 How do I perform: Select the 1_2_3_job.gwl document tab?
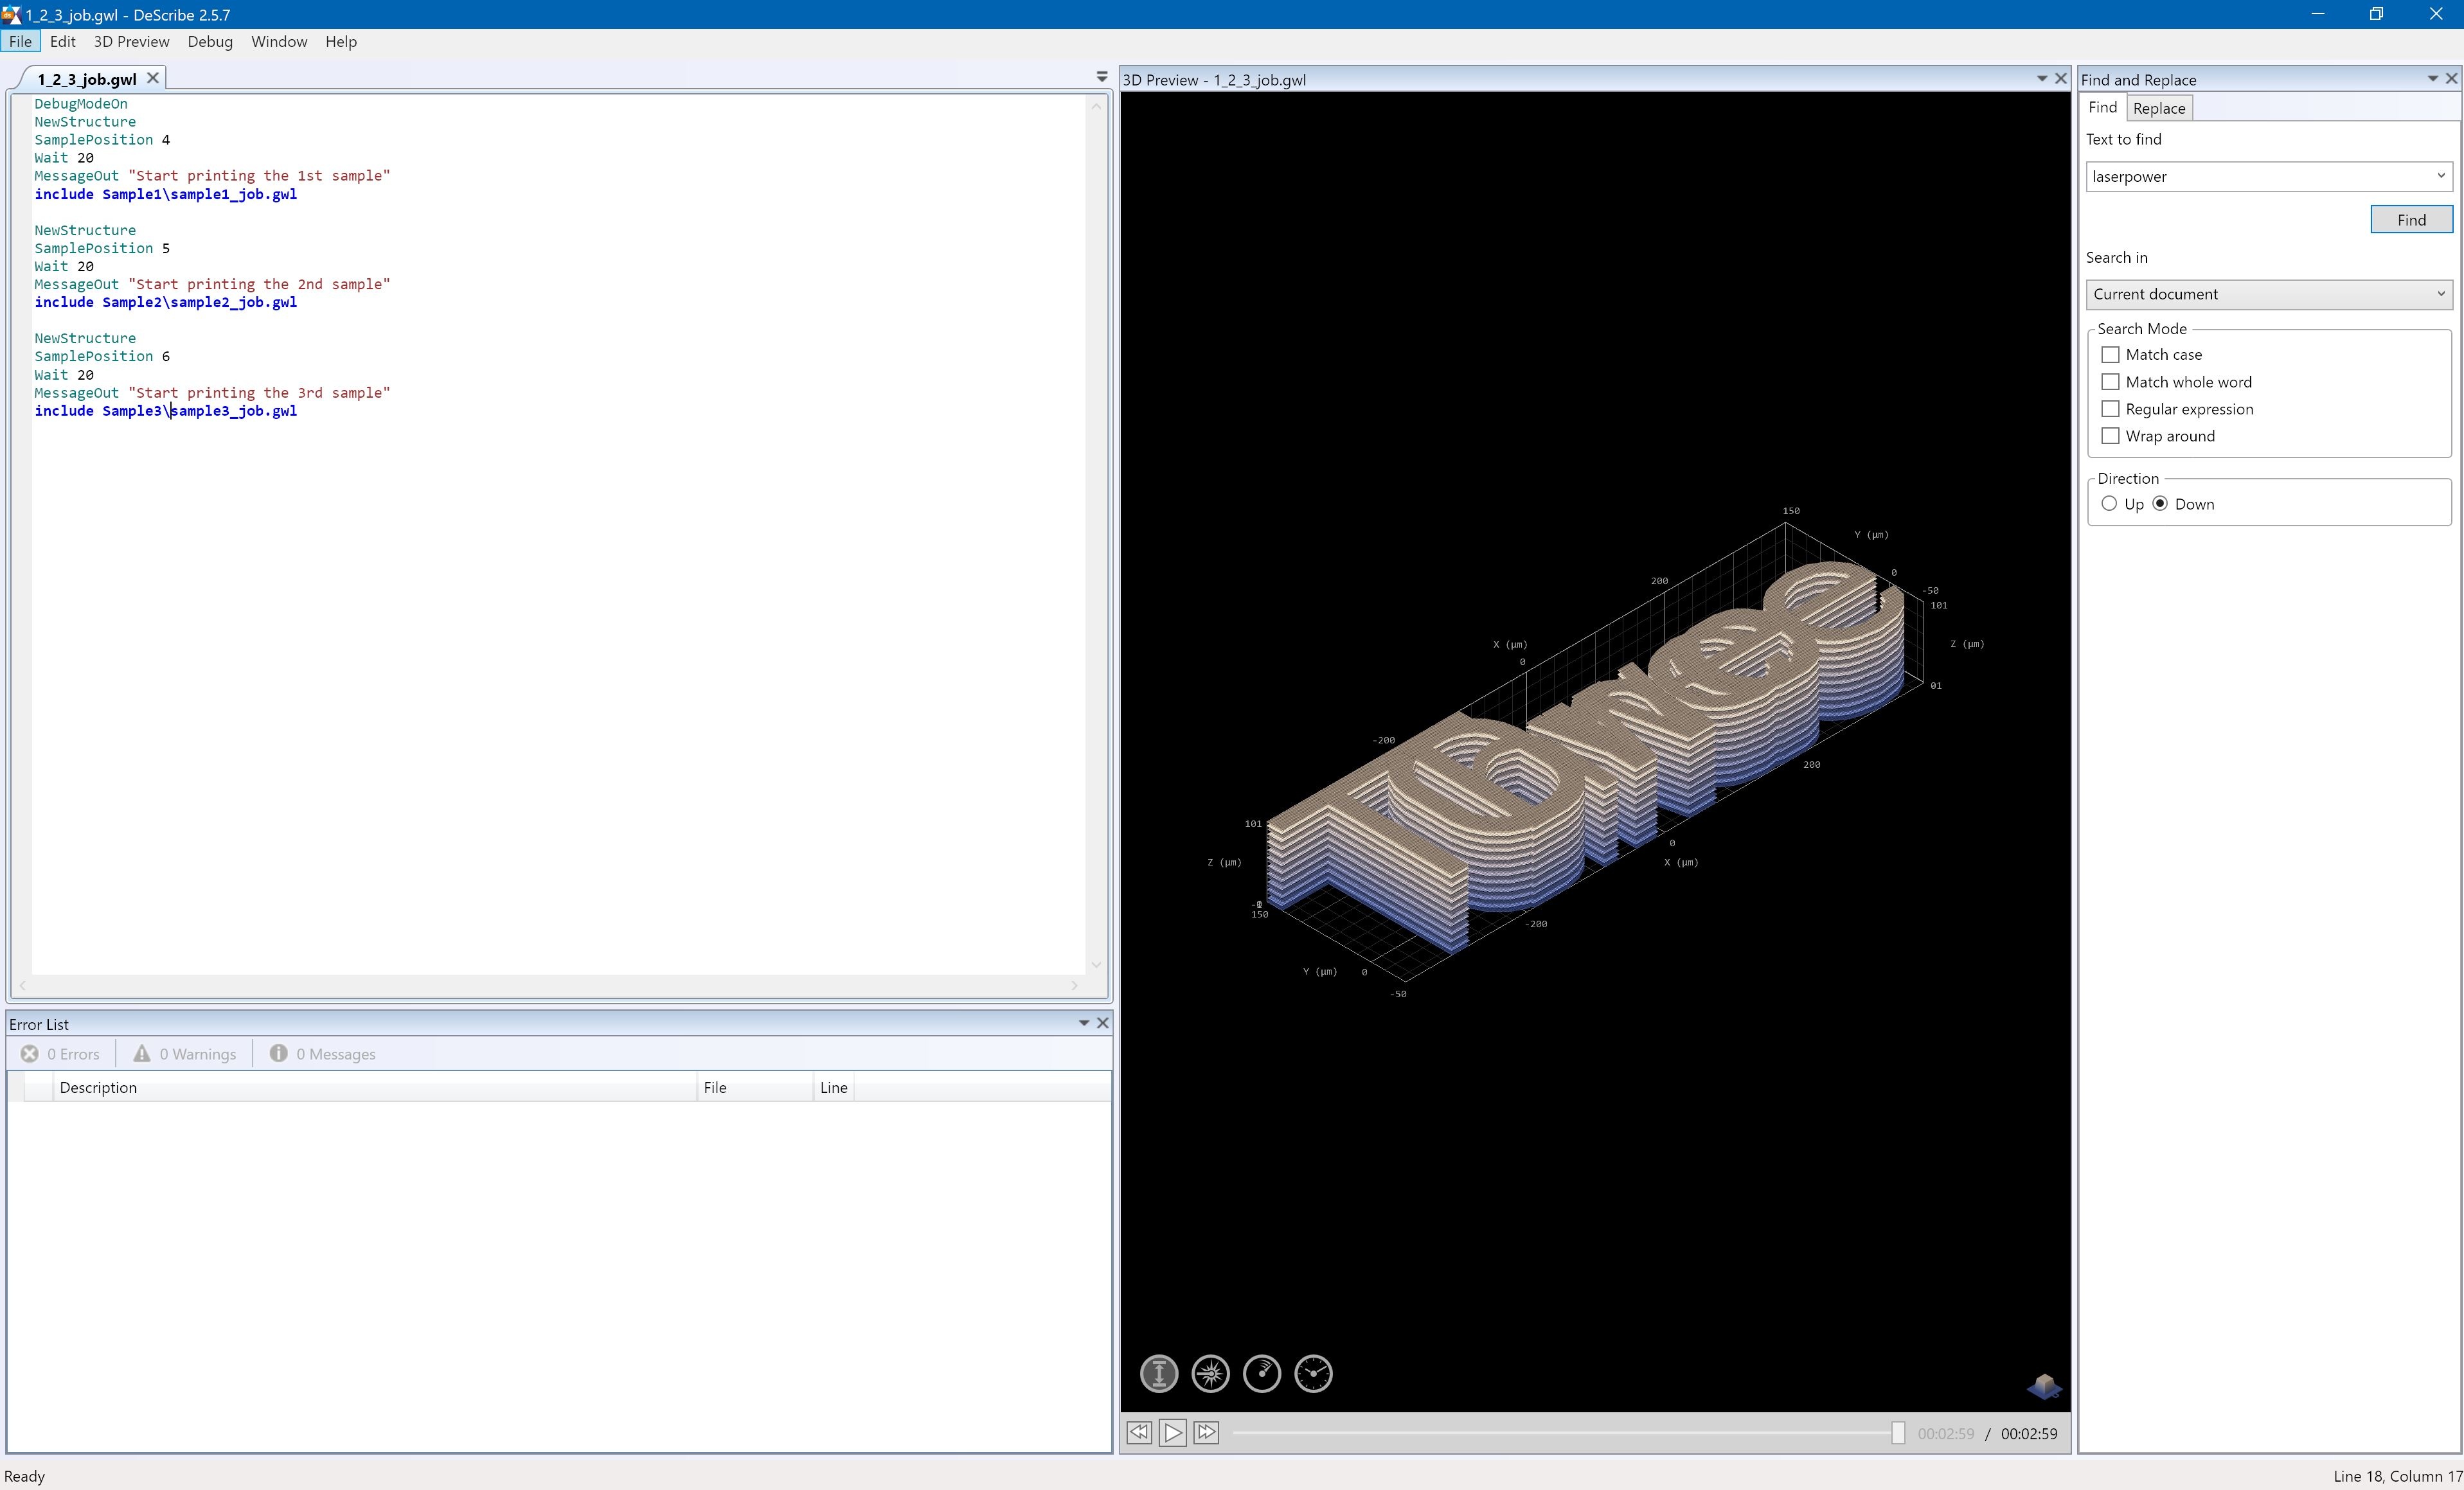pyautogui.click(x=87, y=79)
